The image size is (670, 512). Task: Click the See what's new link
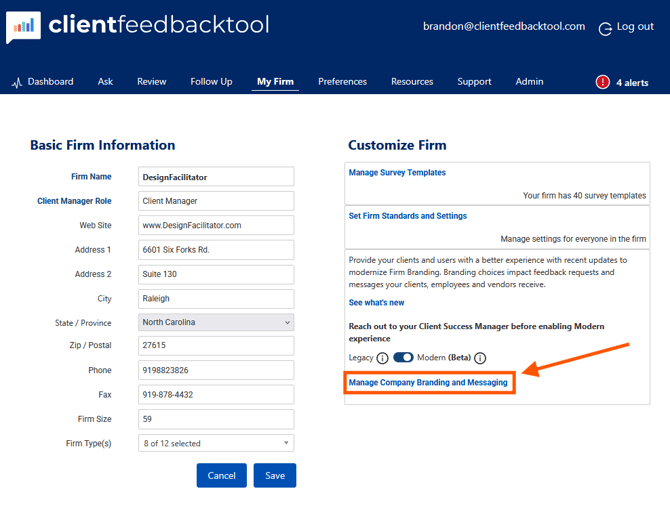(376, 303)
